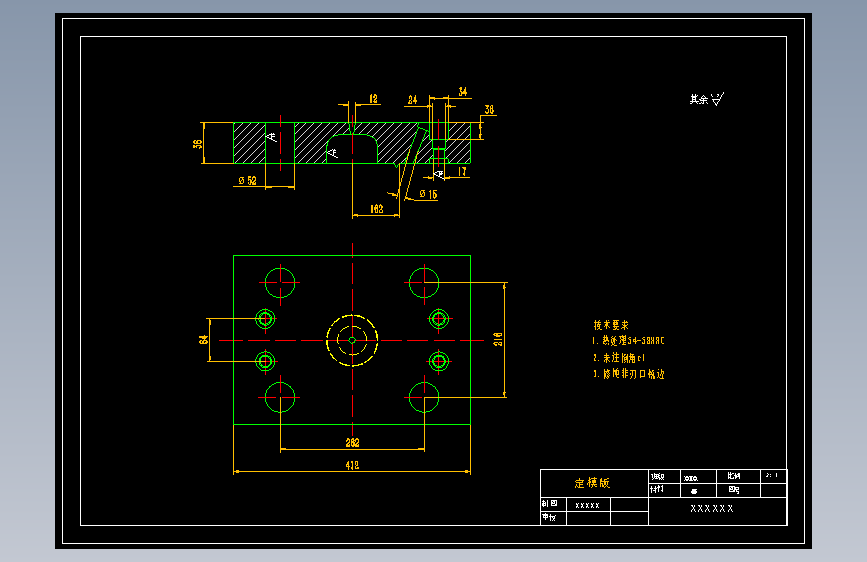Select the 其余 surface finish note
The width and height of the screenshot is (867, 562).
(x=707, y=99)
